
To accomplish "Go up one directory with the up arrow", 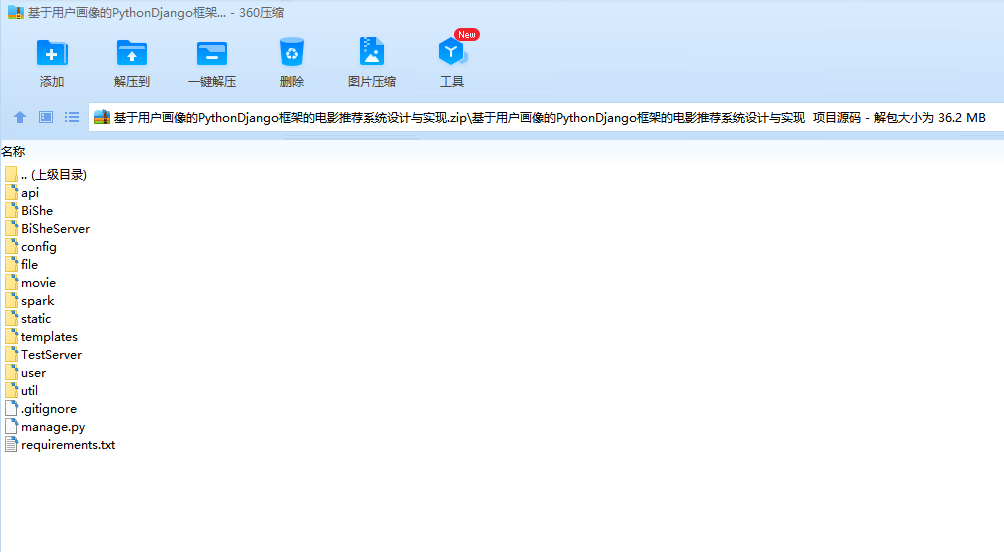I will [x=20, y=117].
